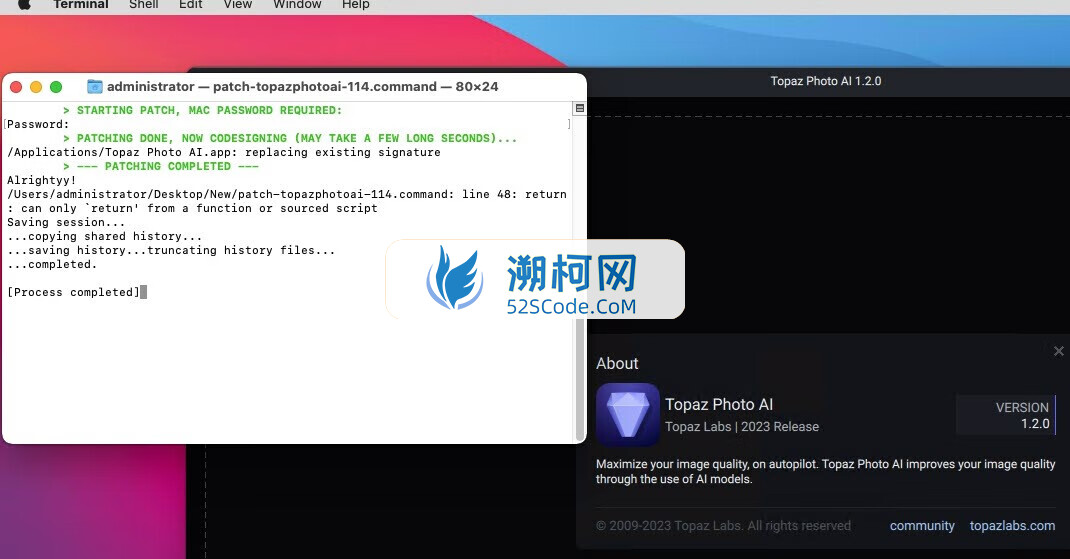Click the 'Alrightyy!' output line
Screen dimensions: 1070x559
pyautogui.click(x=42, y=180)
